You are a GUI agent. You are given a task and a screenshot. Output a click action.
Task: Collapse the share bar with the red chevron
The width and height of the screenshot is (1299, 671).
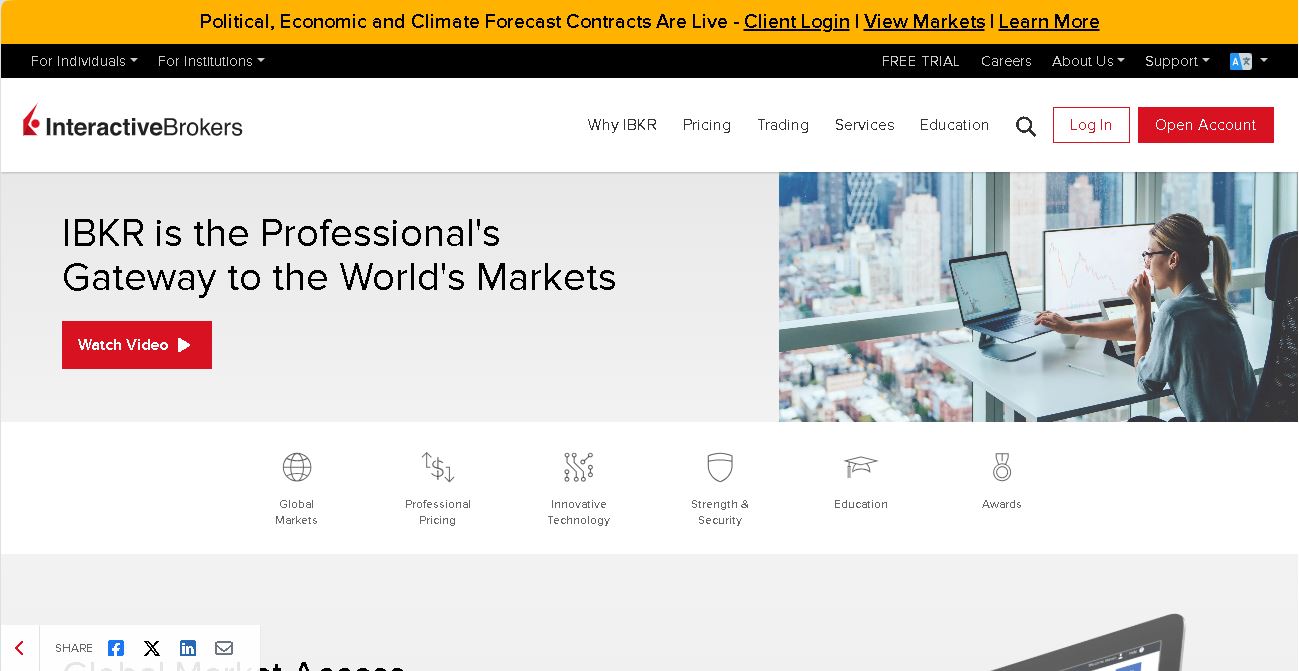point(19,648)
